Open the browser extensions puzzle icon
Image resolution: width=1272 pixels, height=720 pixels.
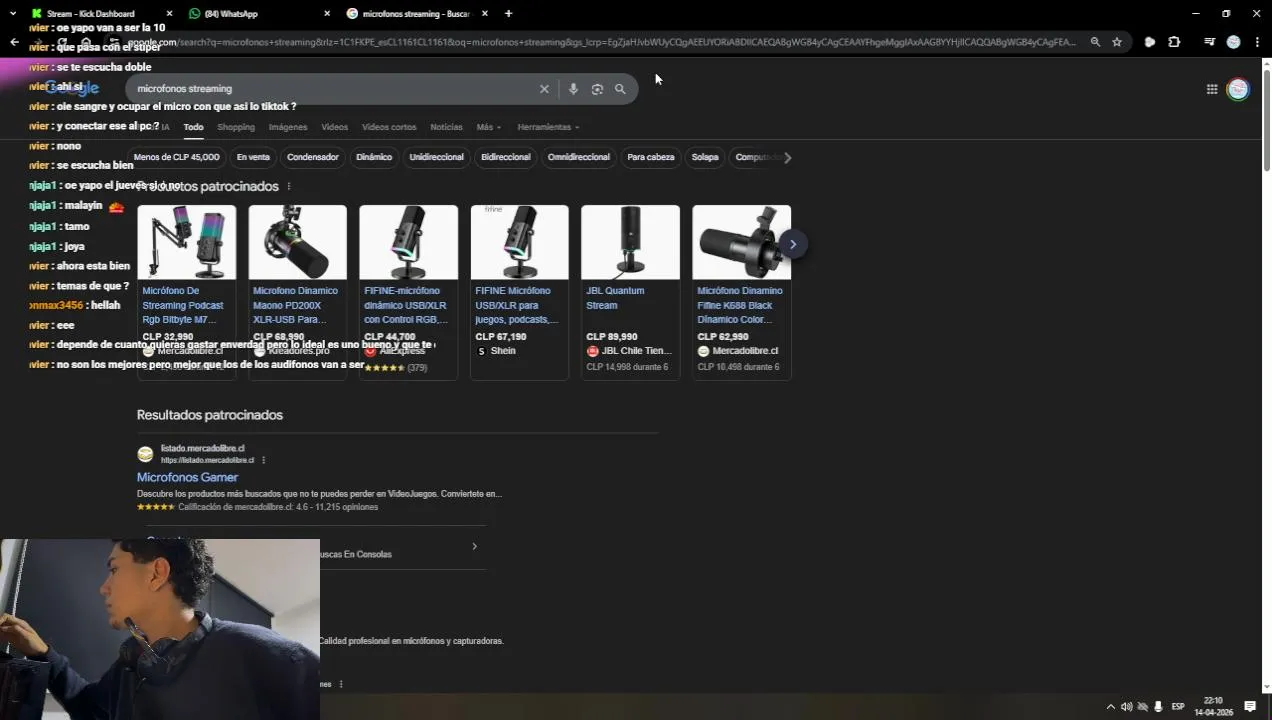[1174, 42]
